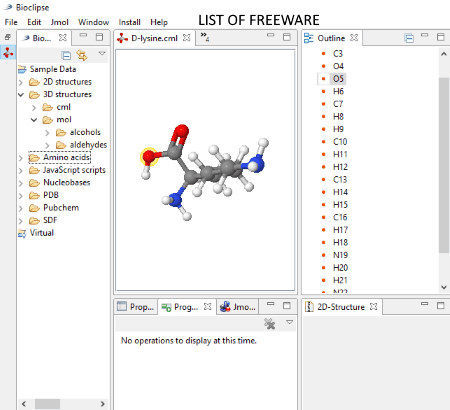This screenshot has height=410, width=450.
Task: Select atom H6 in Outline
Action: 338,91
